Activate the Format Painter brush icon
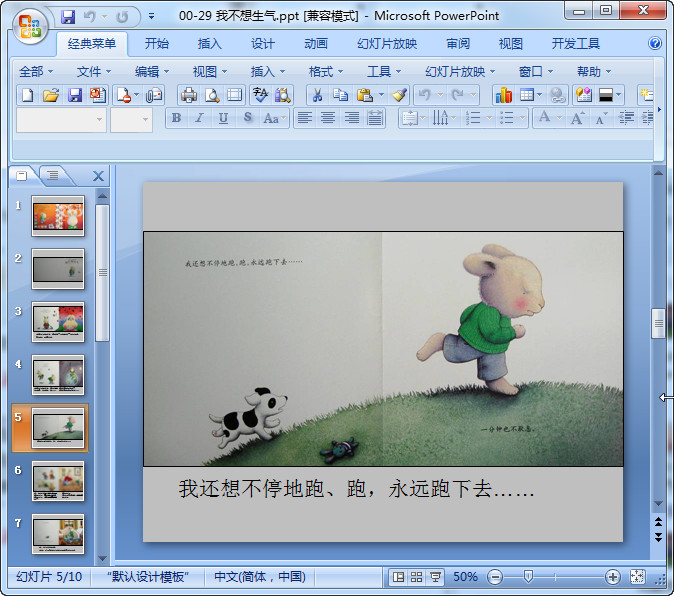The image size is (674, 596). [x=399, y=95]
